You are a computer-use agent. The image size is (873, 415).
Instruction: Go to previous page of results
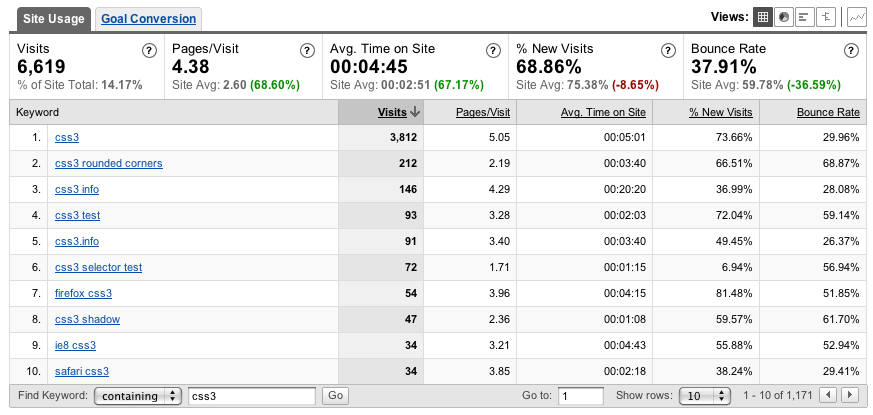[x=828, y=396]
